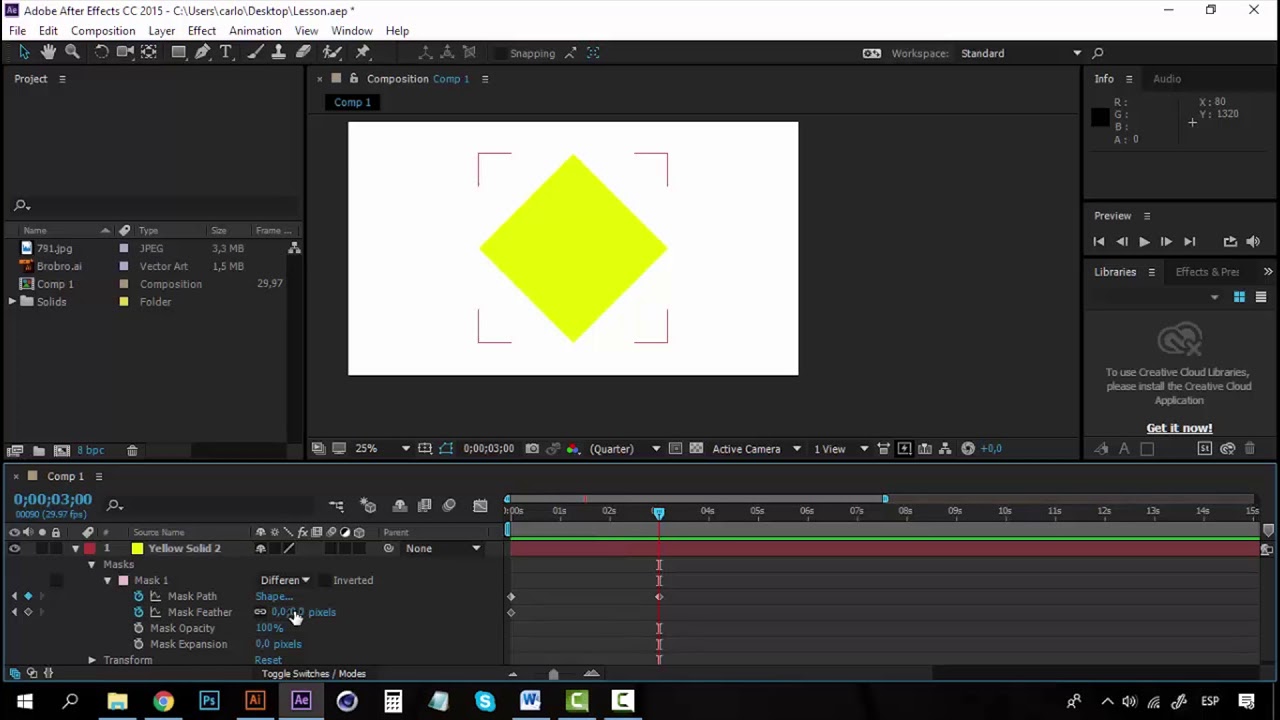Click Reset next to Transform
Image resolution: width=1280 pixels, height=720 pixels.
point(268,660)
